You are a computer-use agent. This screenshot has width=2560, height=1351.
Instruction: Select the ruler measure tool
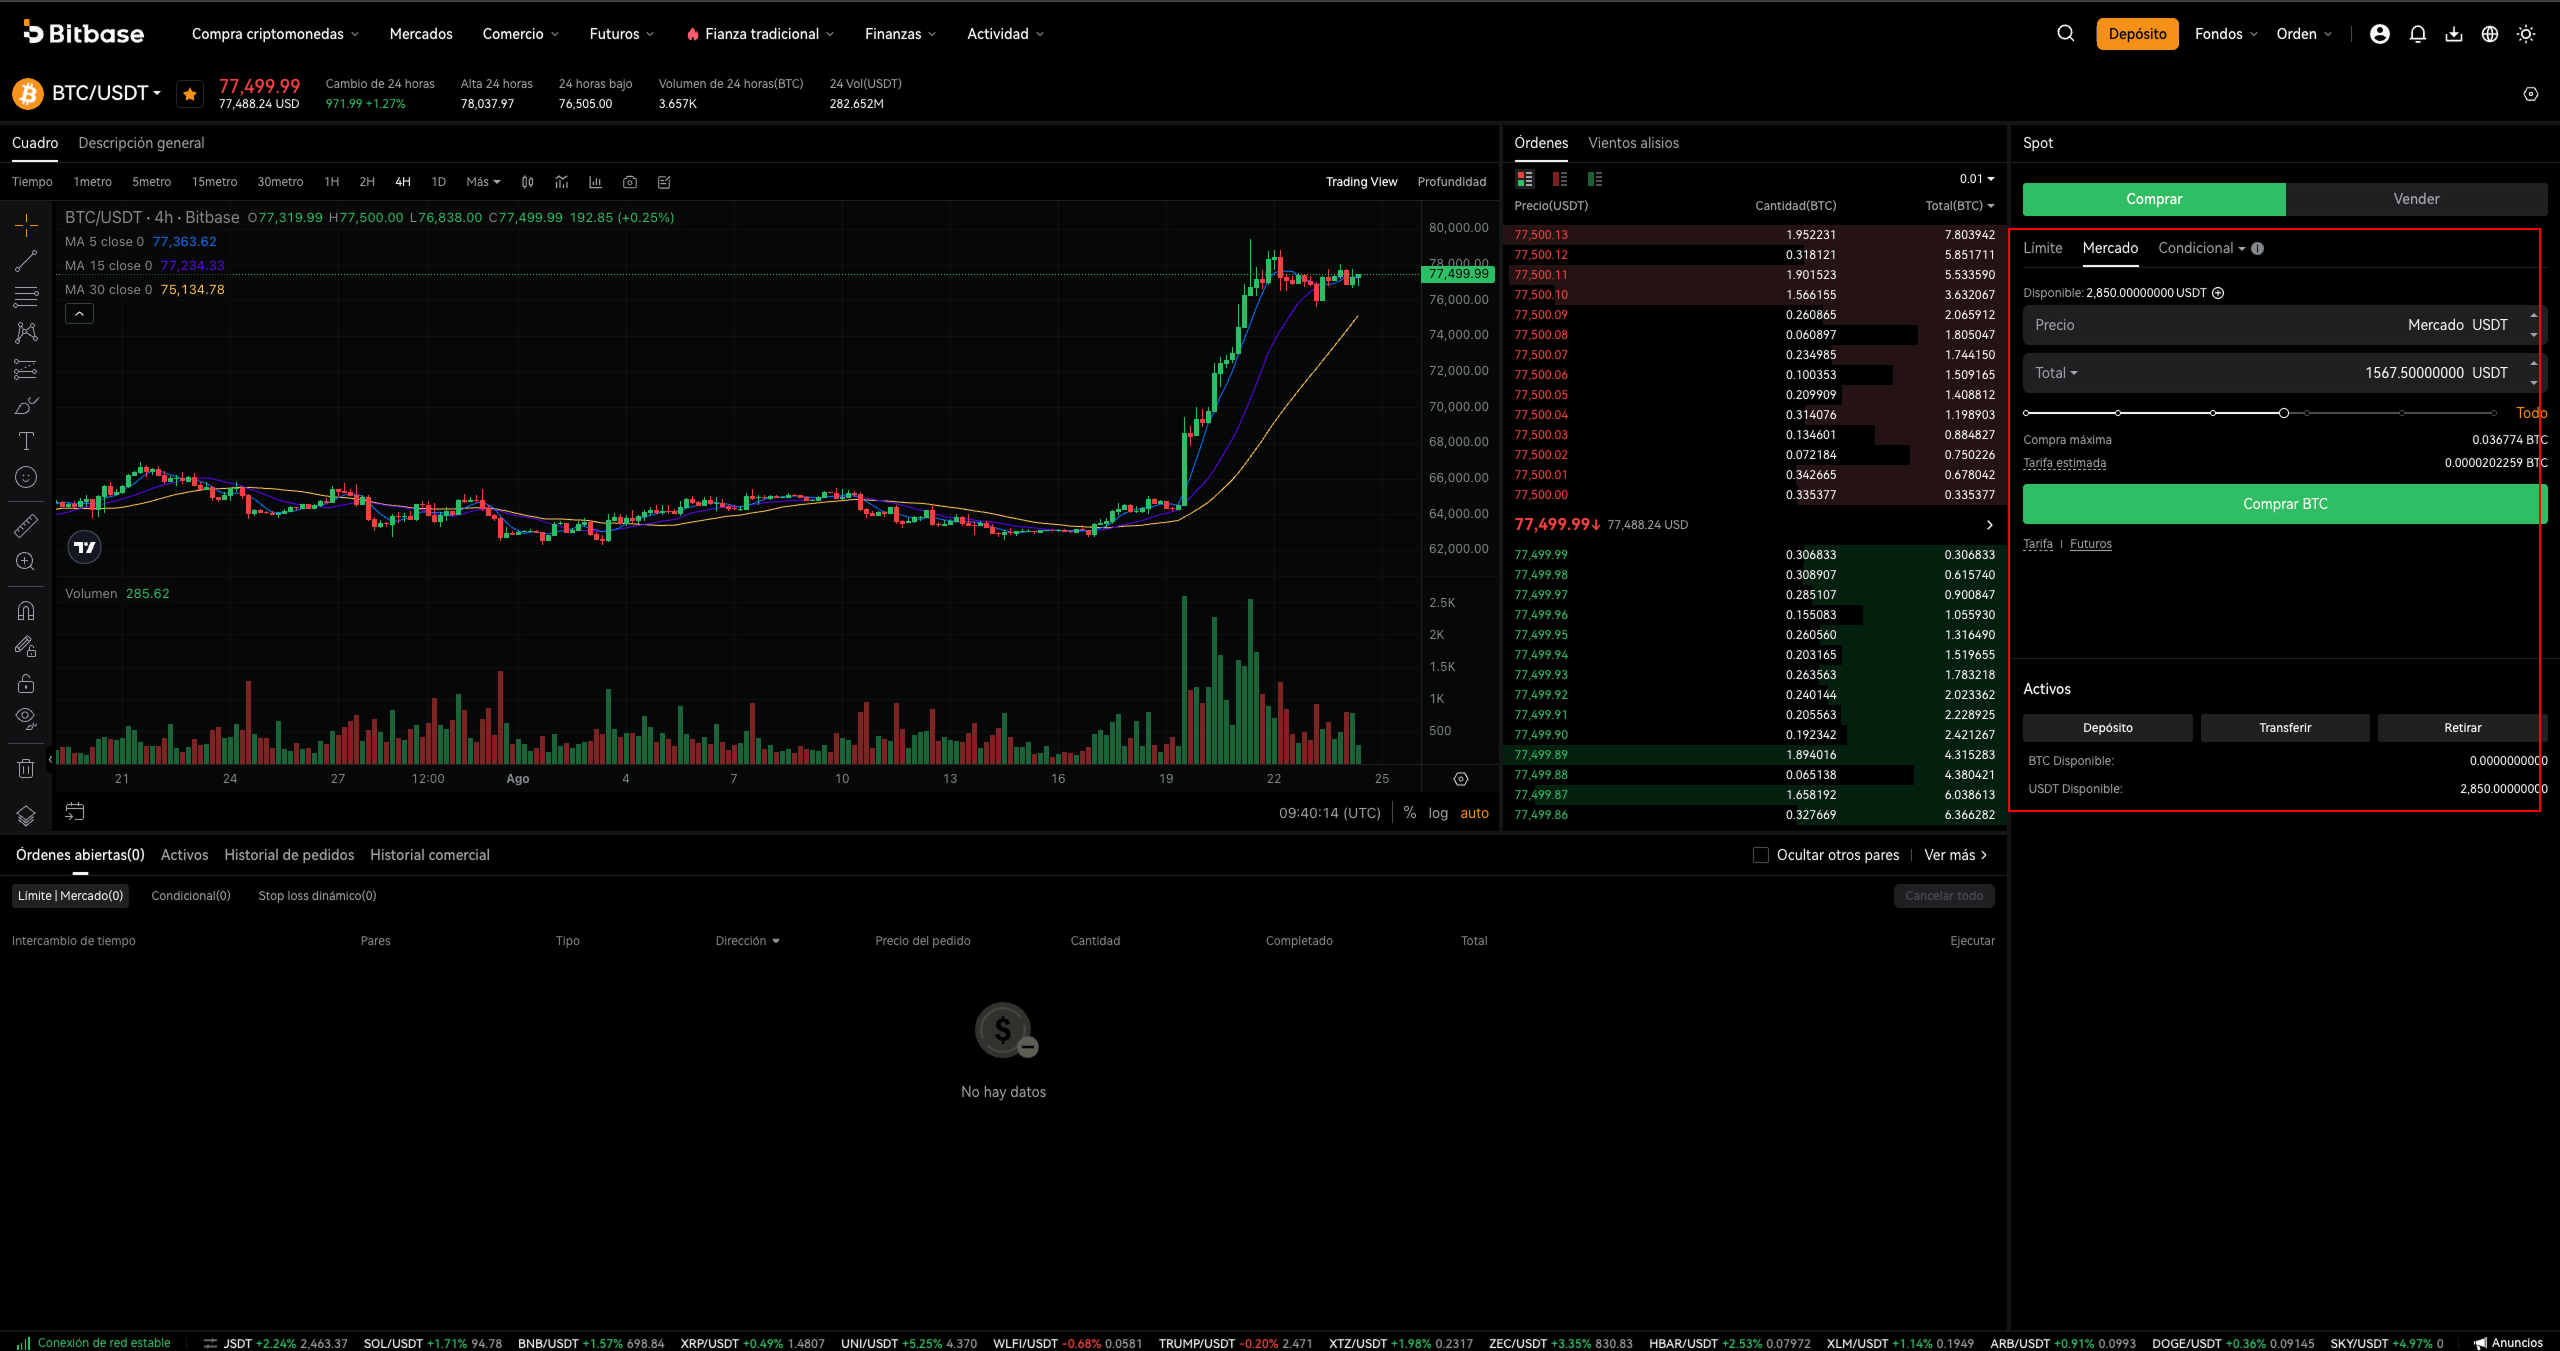pyautogui.click(x=26, y=525)
